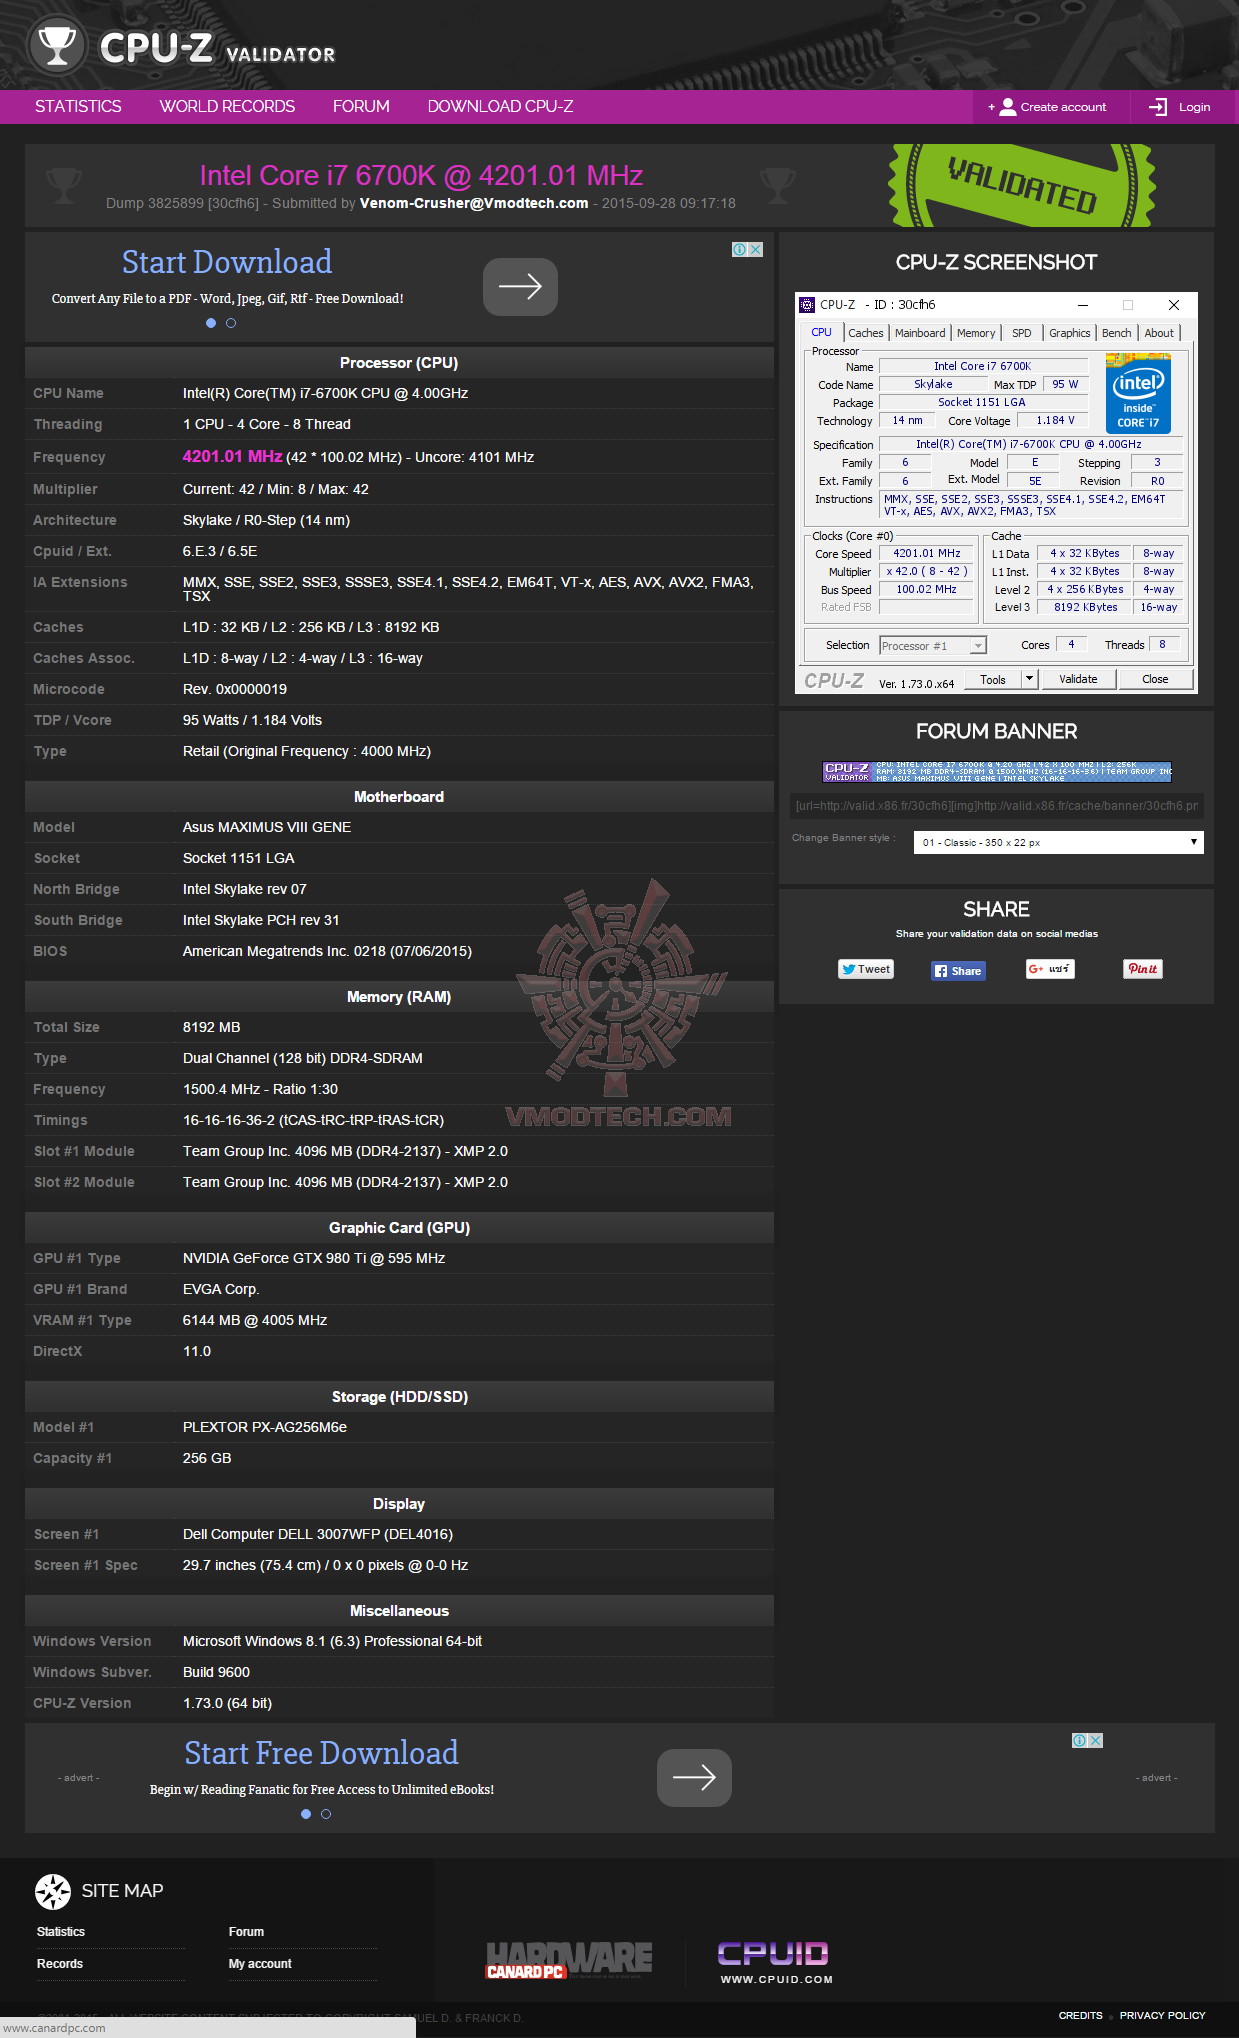Select the CPU tab in CPU-Z
The image size is (1239, 2038).
point(821,332)
